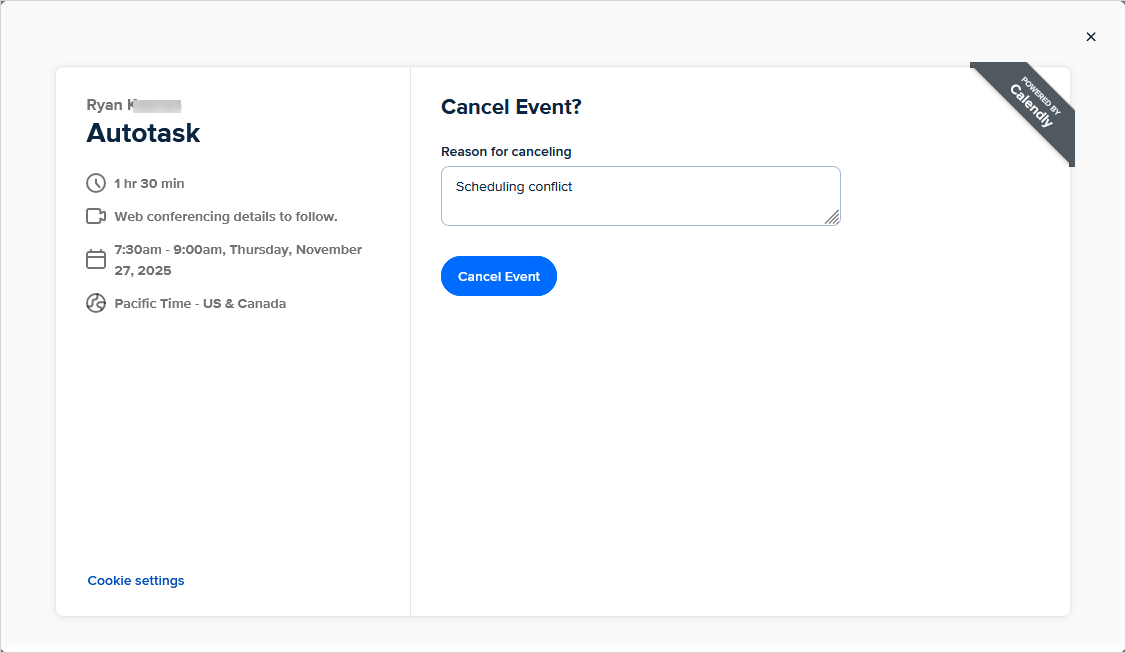Click the 7:30am - 9:00am date text
This screenshot has width=1126, height=653.
(238, 260)
